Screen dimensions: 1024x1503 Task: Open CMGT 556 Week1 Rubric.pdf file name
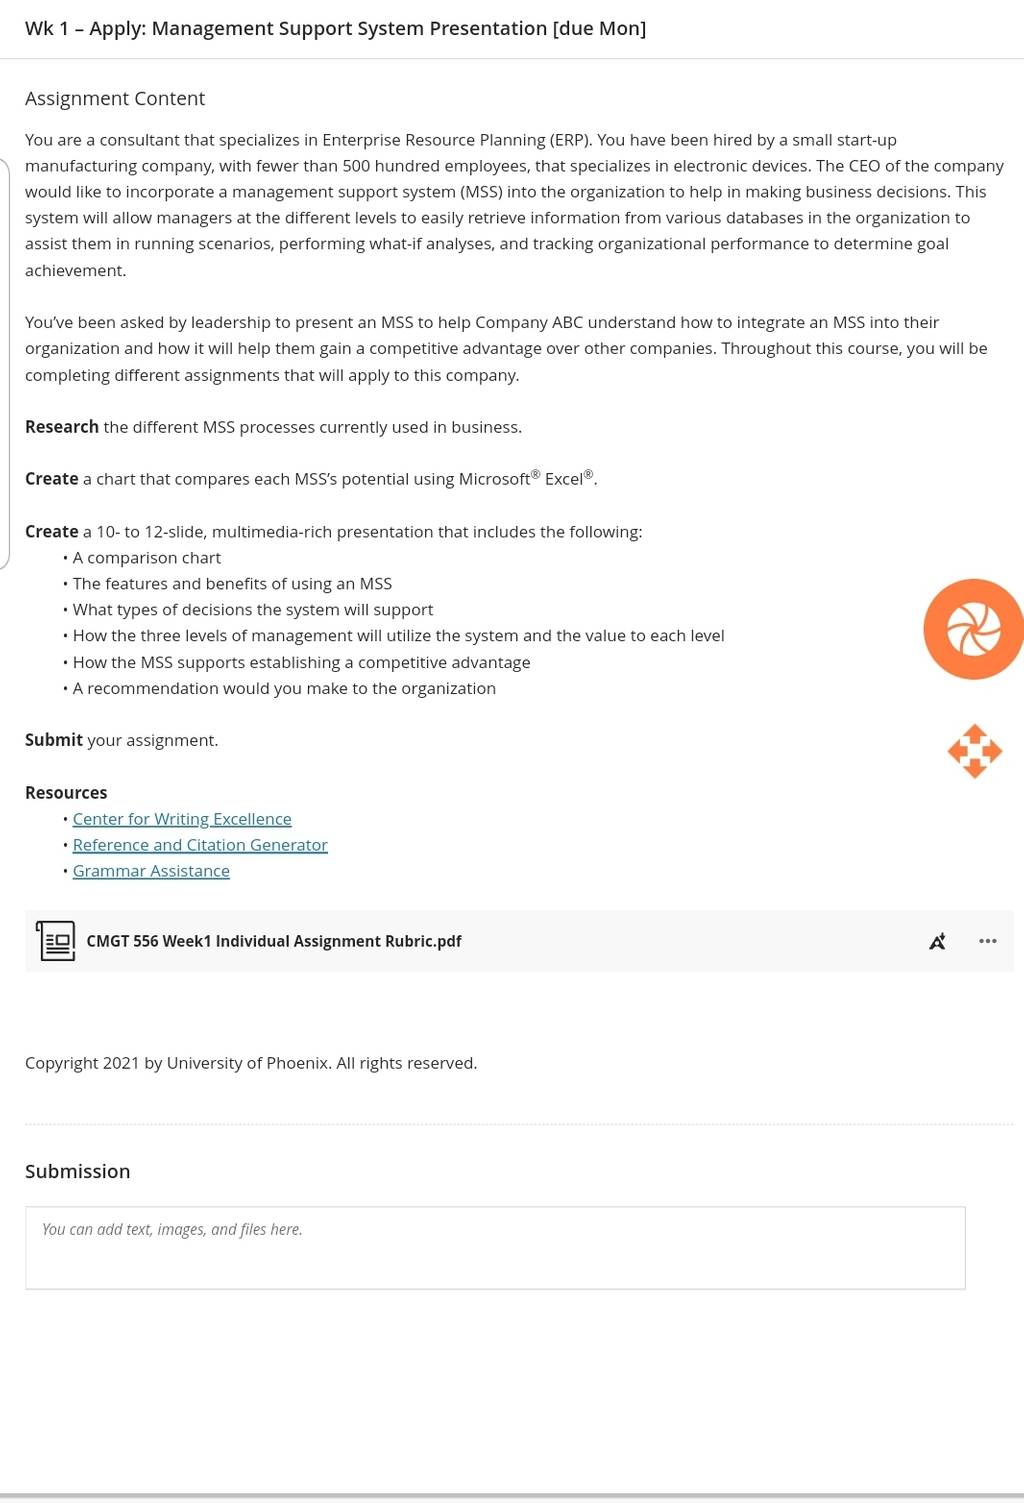(x=274, y=941)
